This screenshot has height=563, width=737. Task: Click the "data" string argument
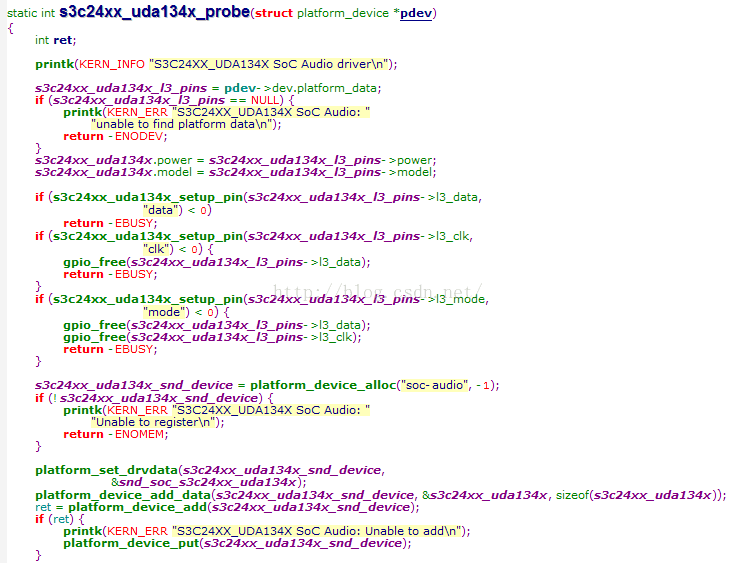[162, 210]
